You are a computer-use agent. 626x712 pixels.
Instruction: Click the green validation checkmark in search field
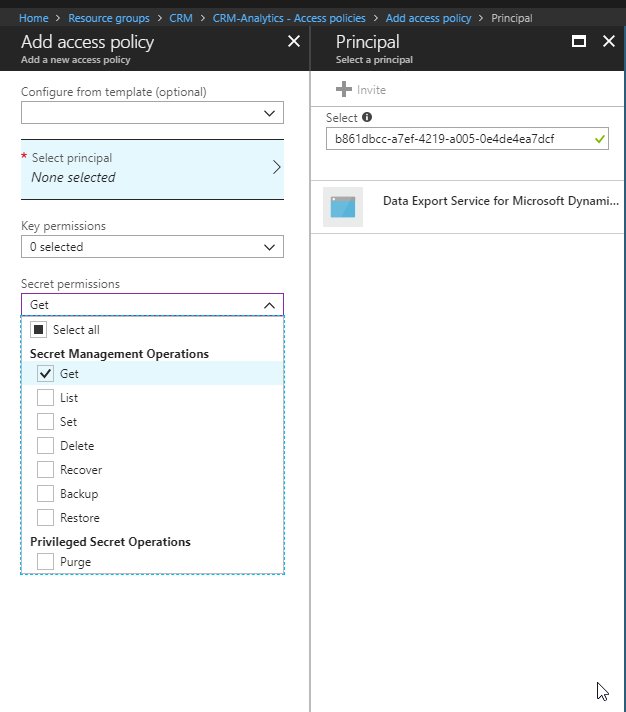point(599,140)
